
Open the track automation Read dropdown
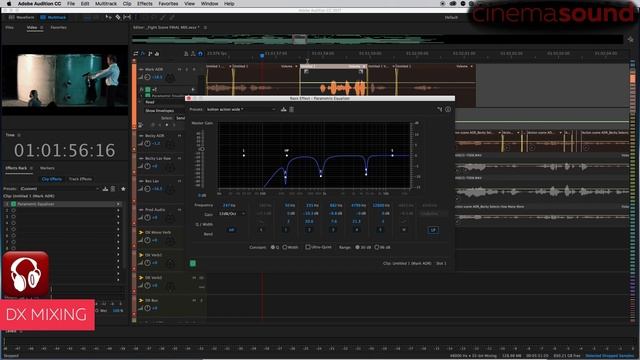click(x=165, y=102)
